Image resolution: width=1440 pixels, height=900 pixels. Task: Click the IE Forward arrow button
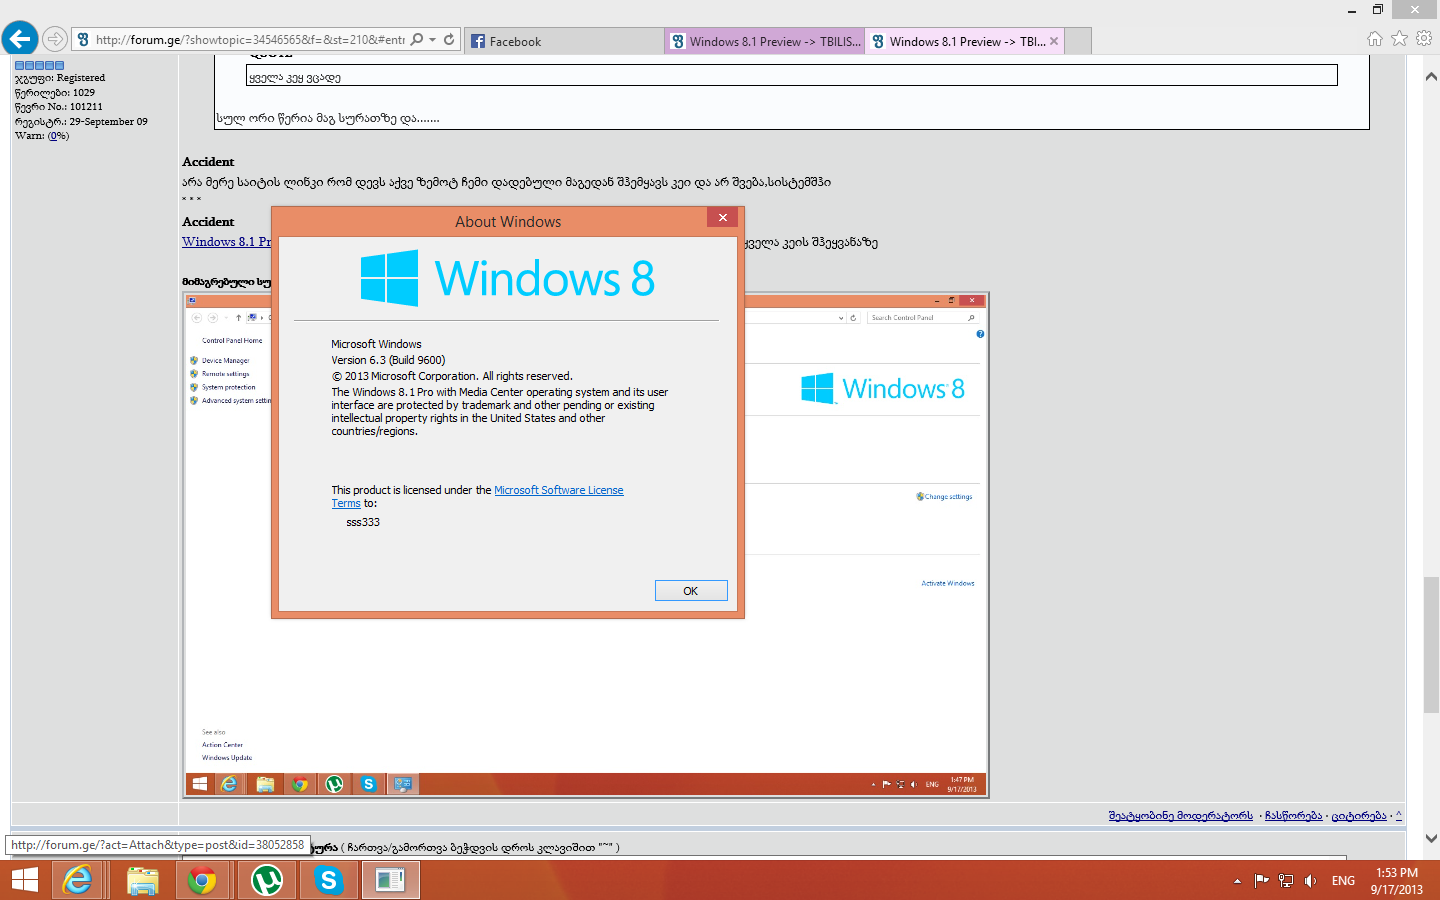pyautogui.click(x=55, y=40)
